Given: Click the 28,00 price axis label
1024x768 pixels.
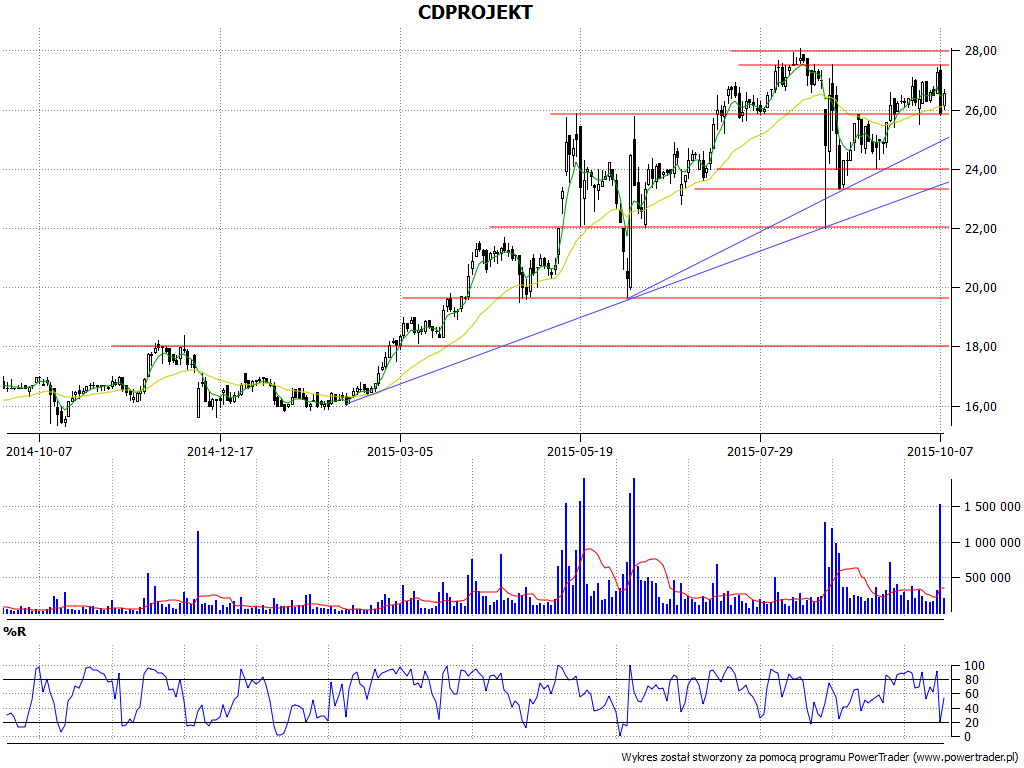Looking at the screenshot, I should pyautogui.click(x=982, y=51).
